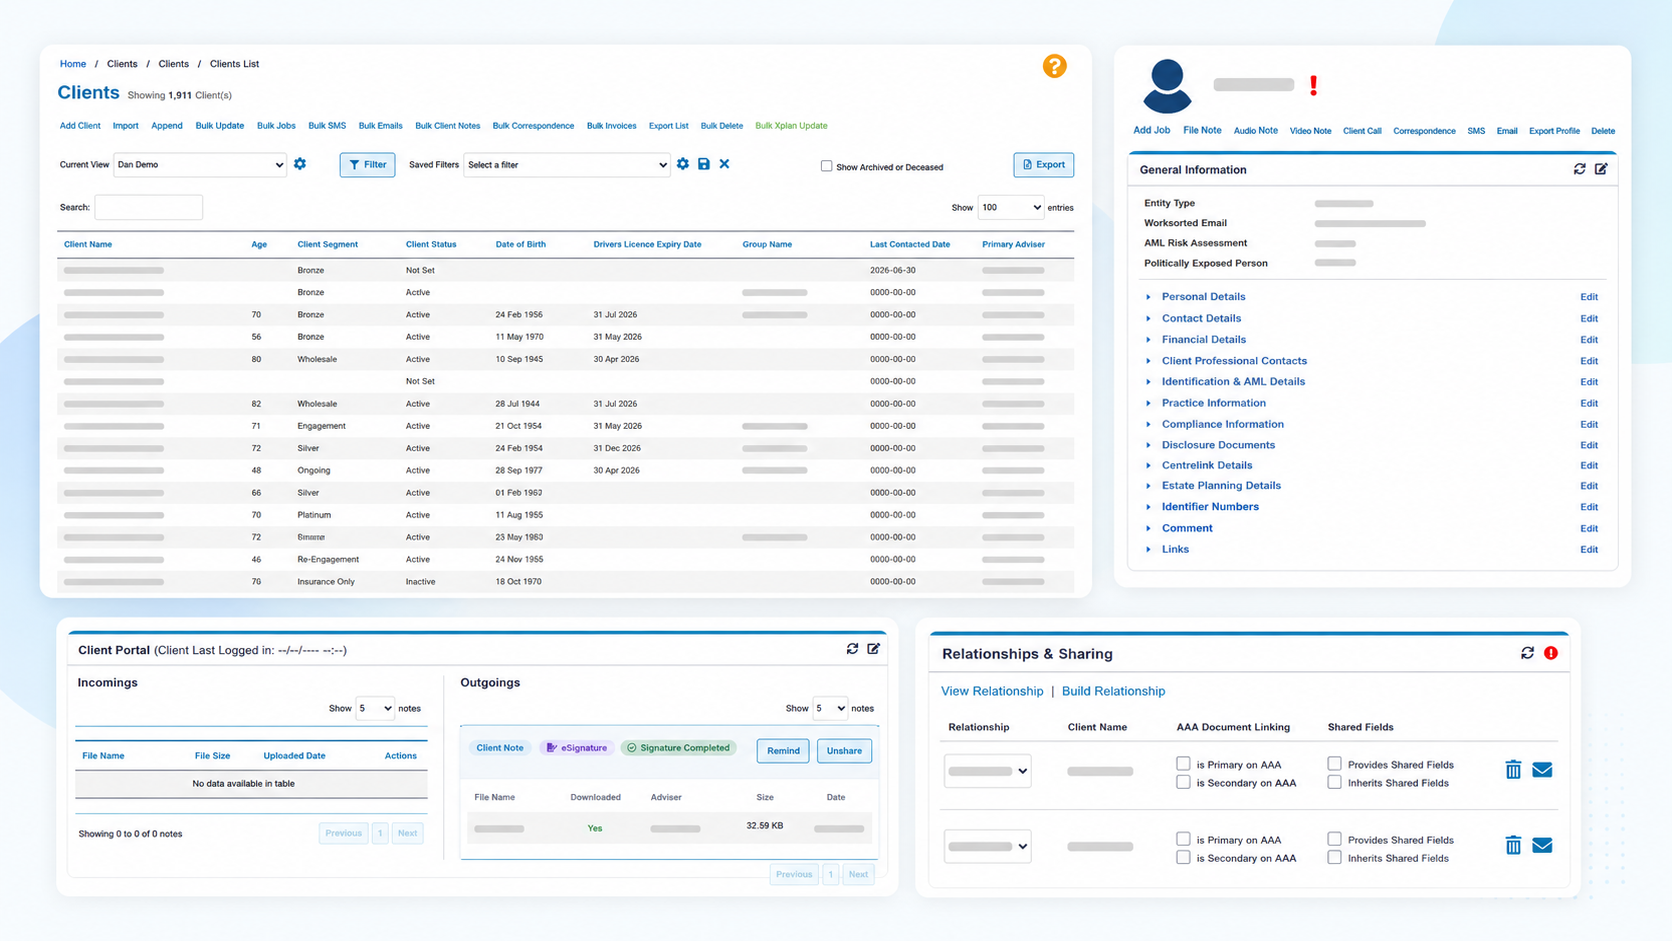Open Incomings Show notes dropdown

375,708
